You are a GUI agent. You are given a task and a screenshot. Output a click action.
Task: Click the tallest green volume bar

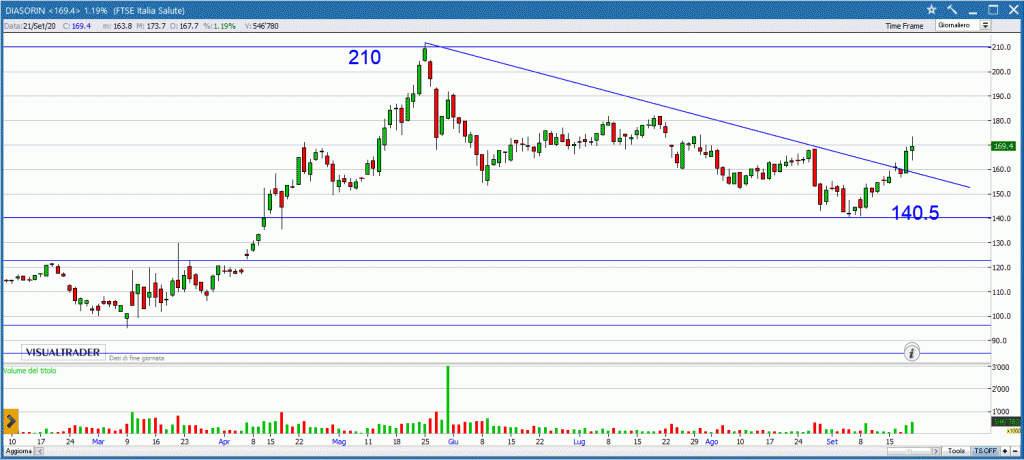click(x=448, y=399)
